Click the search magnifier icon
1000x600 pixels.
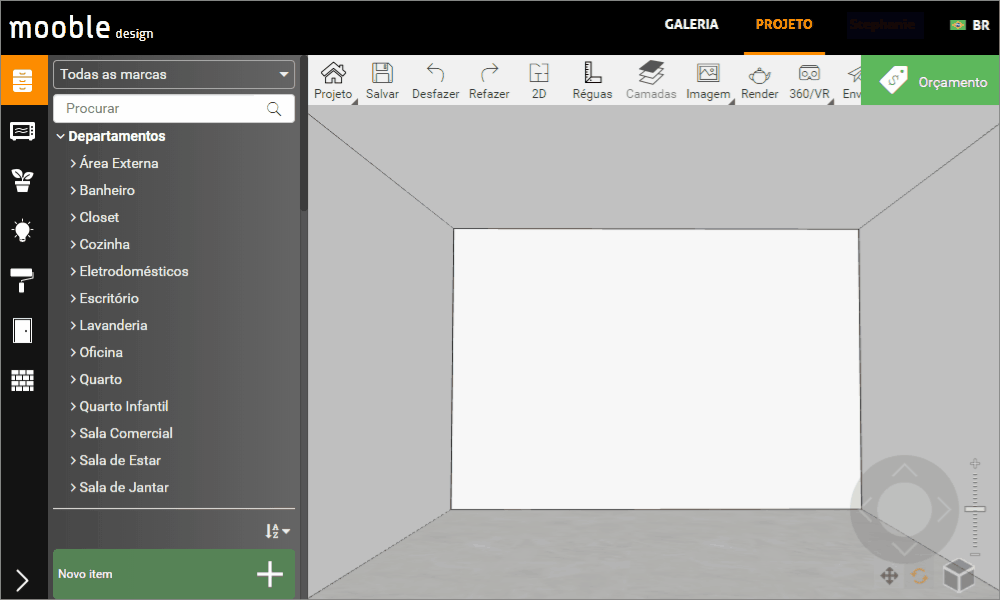pos(274,109)
